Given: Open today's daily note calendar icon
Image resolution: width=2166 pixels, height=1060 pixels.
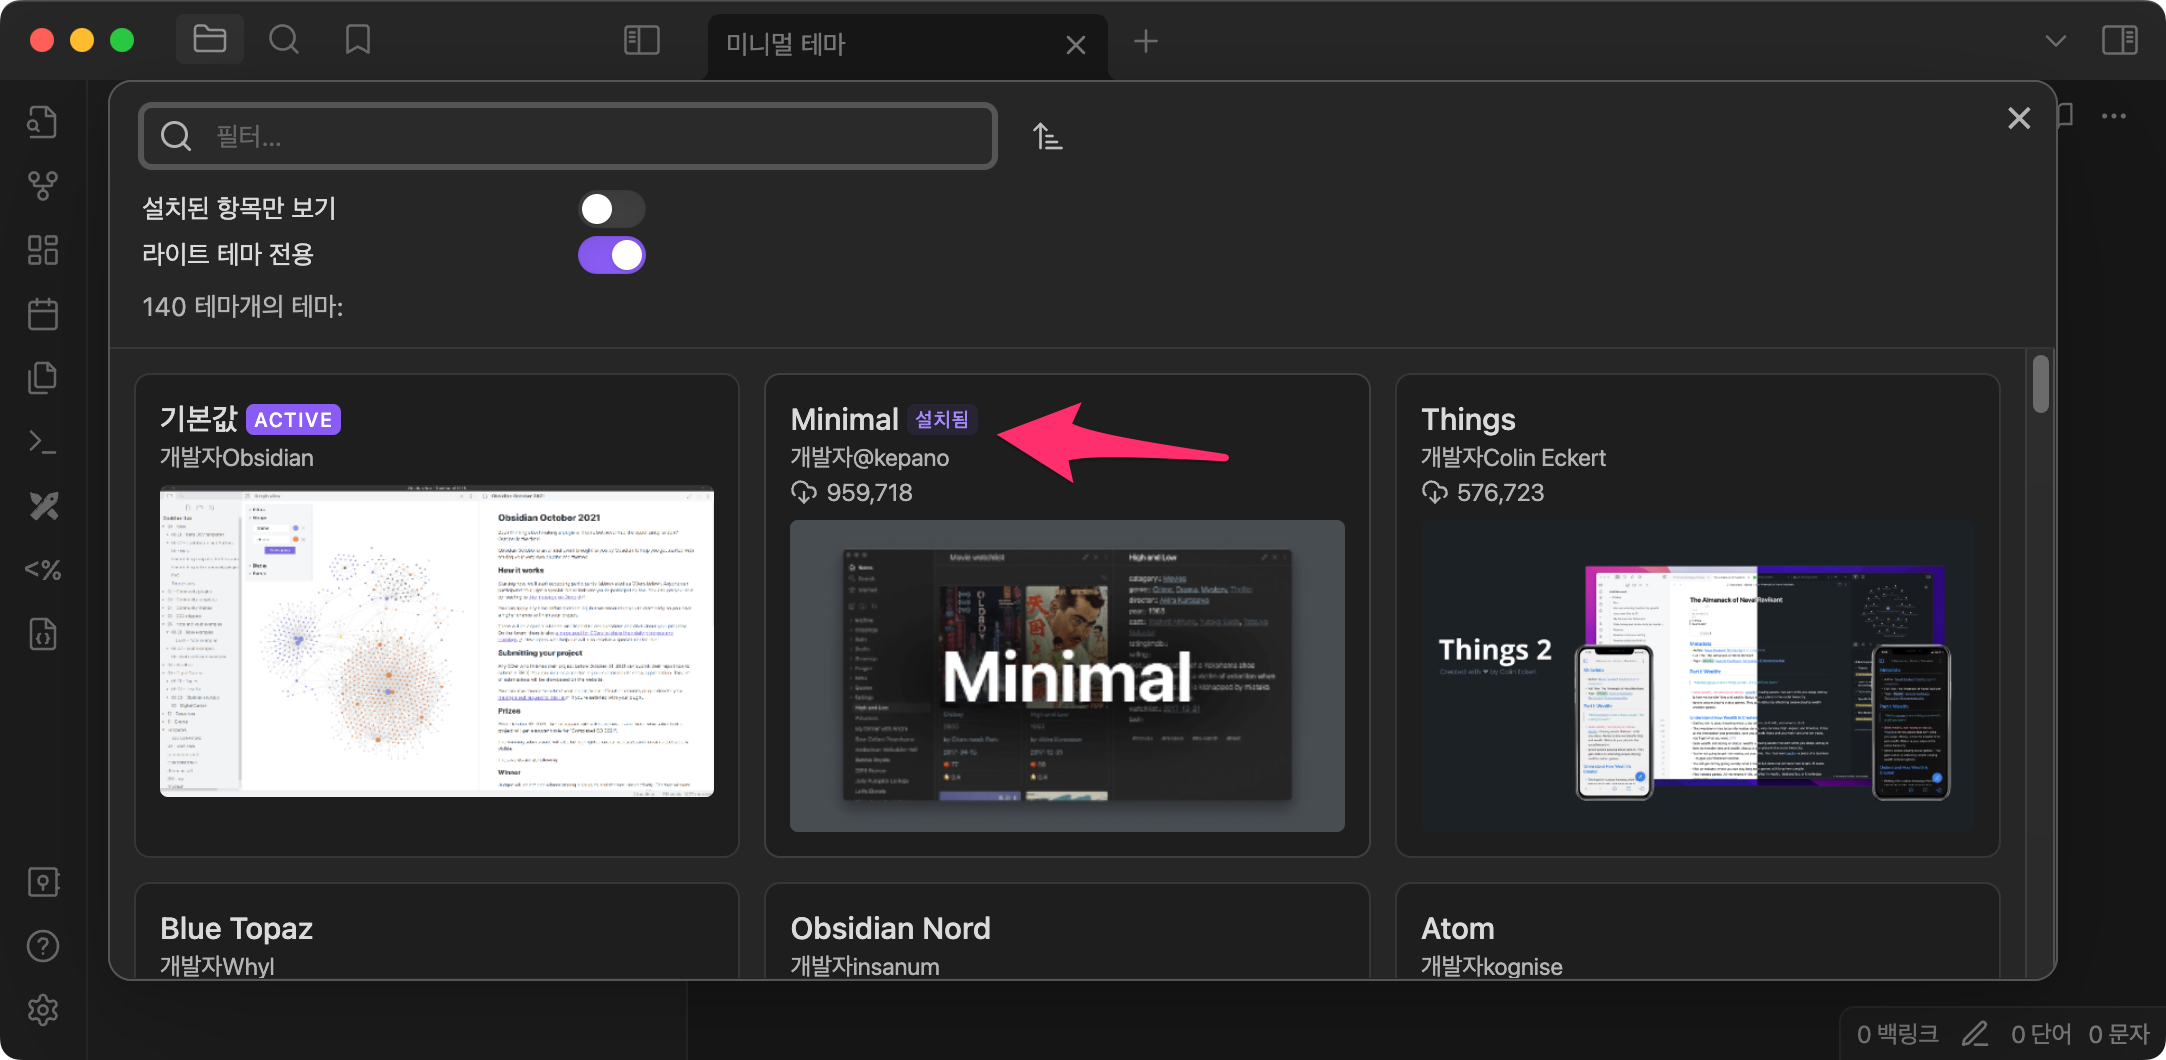Looking at the screenshot, I should (42, 314).
